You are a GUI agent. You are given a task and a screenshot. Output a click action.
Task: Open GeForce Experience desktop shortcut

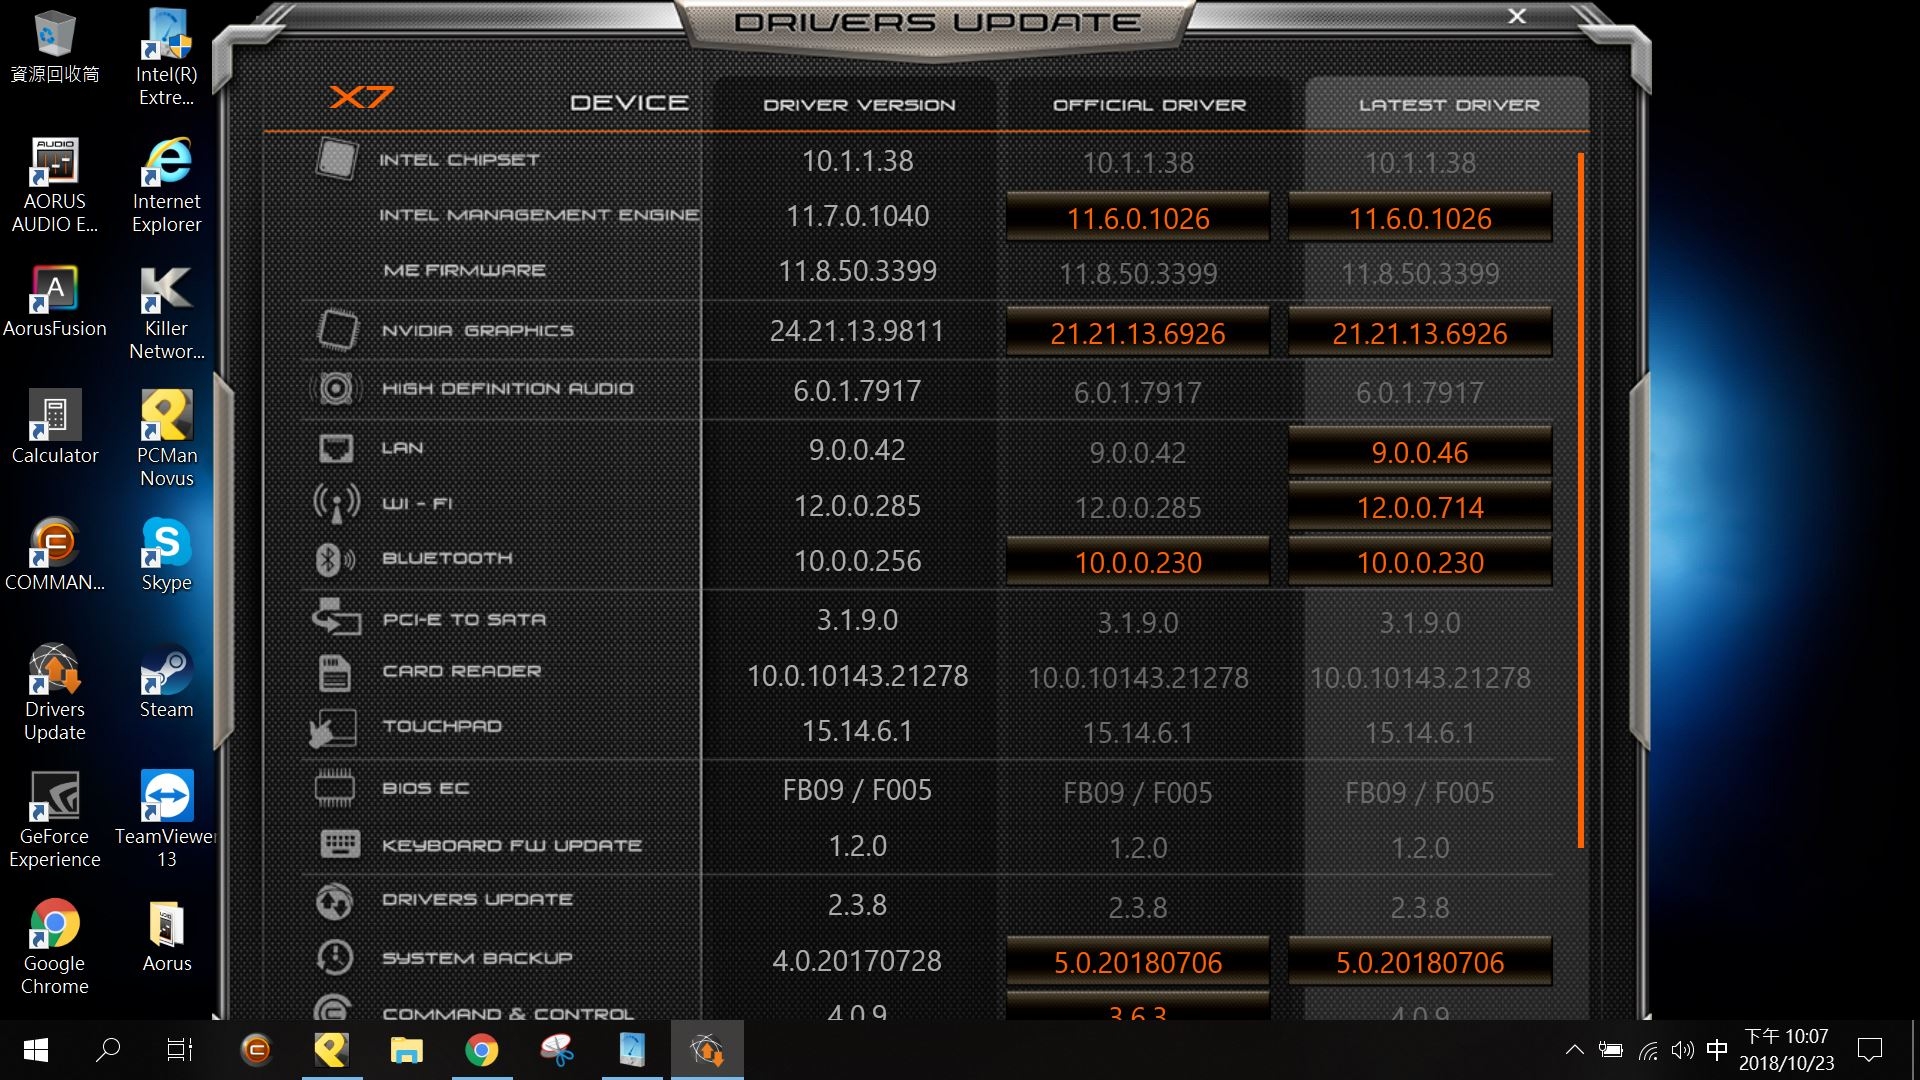(x=54, y=820)
